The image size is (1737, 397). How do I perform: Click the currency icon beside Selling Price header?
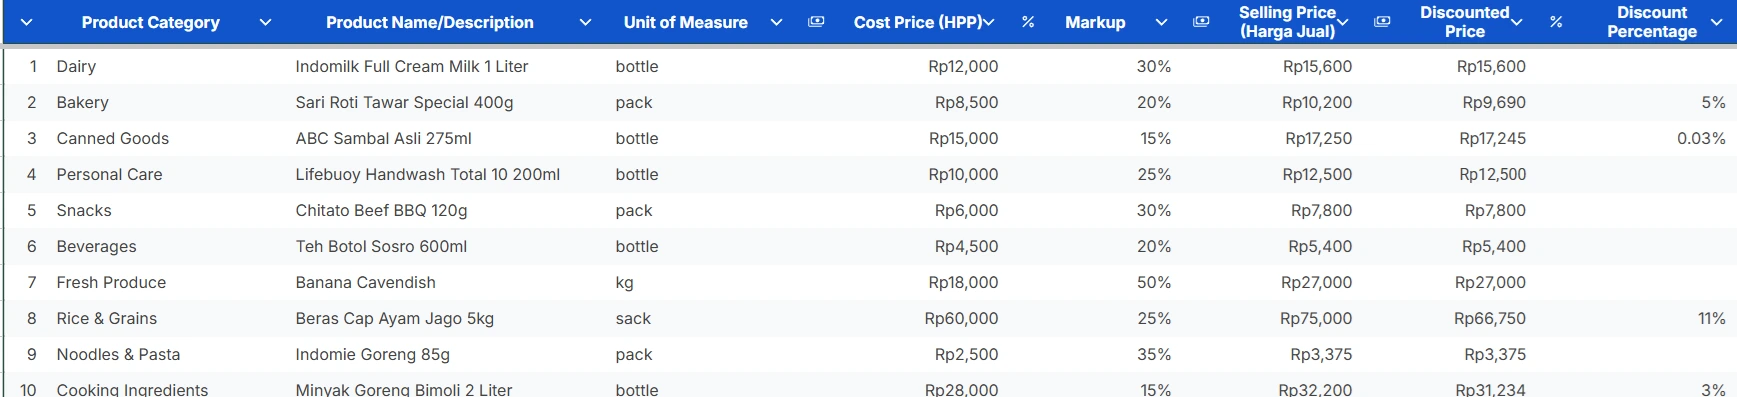click(1201, 22)
